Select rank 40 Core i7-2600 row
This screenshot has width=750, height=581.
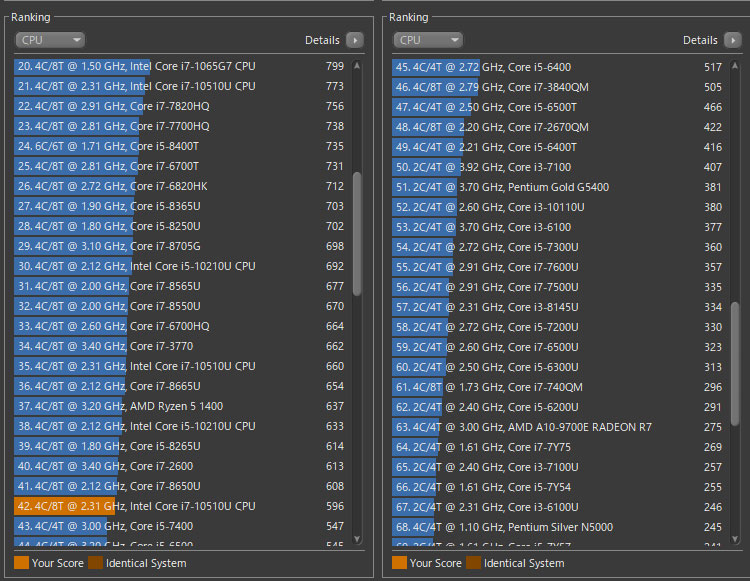181,466
